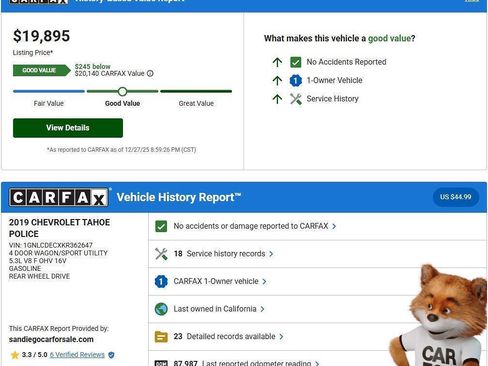Click the US $44.99 price button

point(456,197)
